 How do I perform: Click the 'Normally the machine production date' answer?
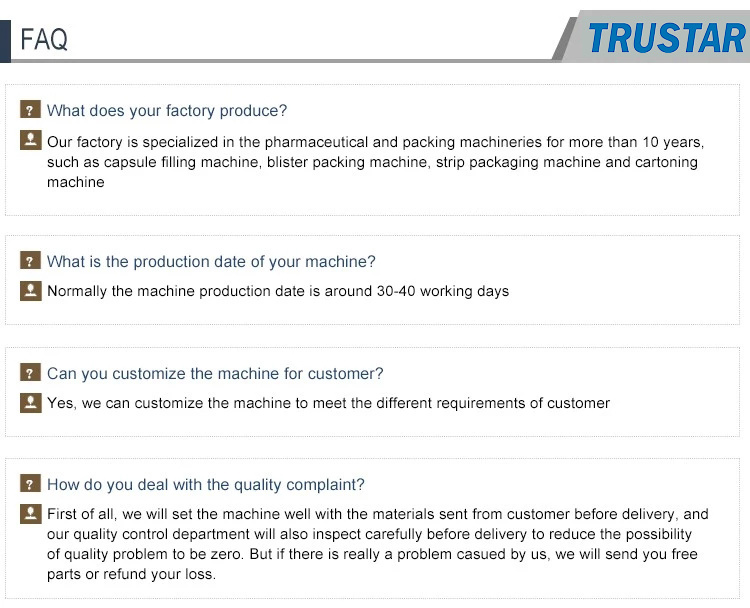click(x=278, y=291)
